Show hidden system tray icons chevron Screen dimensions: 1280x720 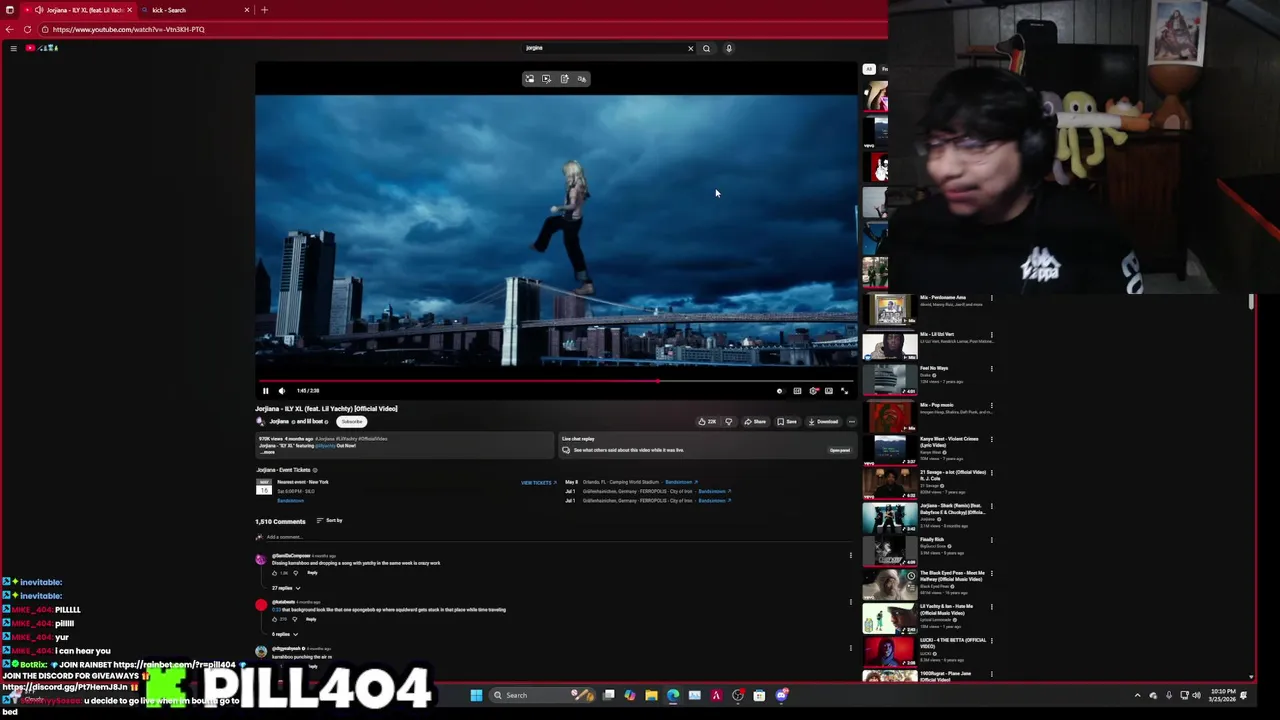pyautogui.click(x=1137, y=695)
